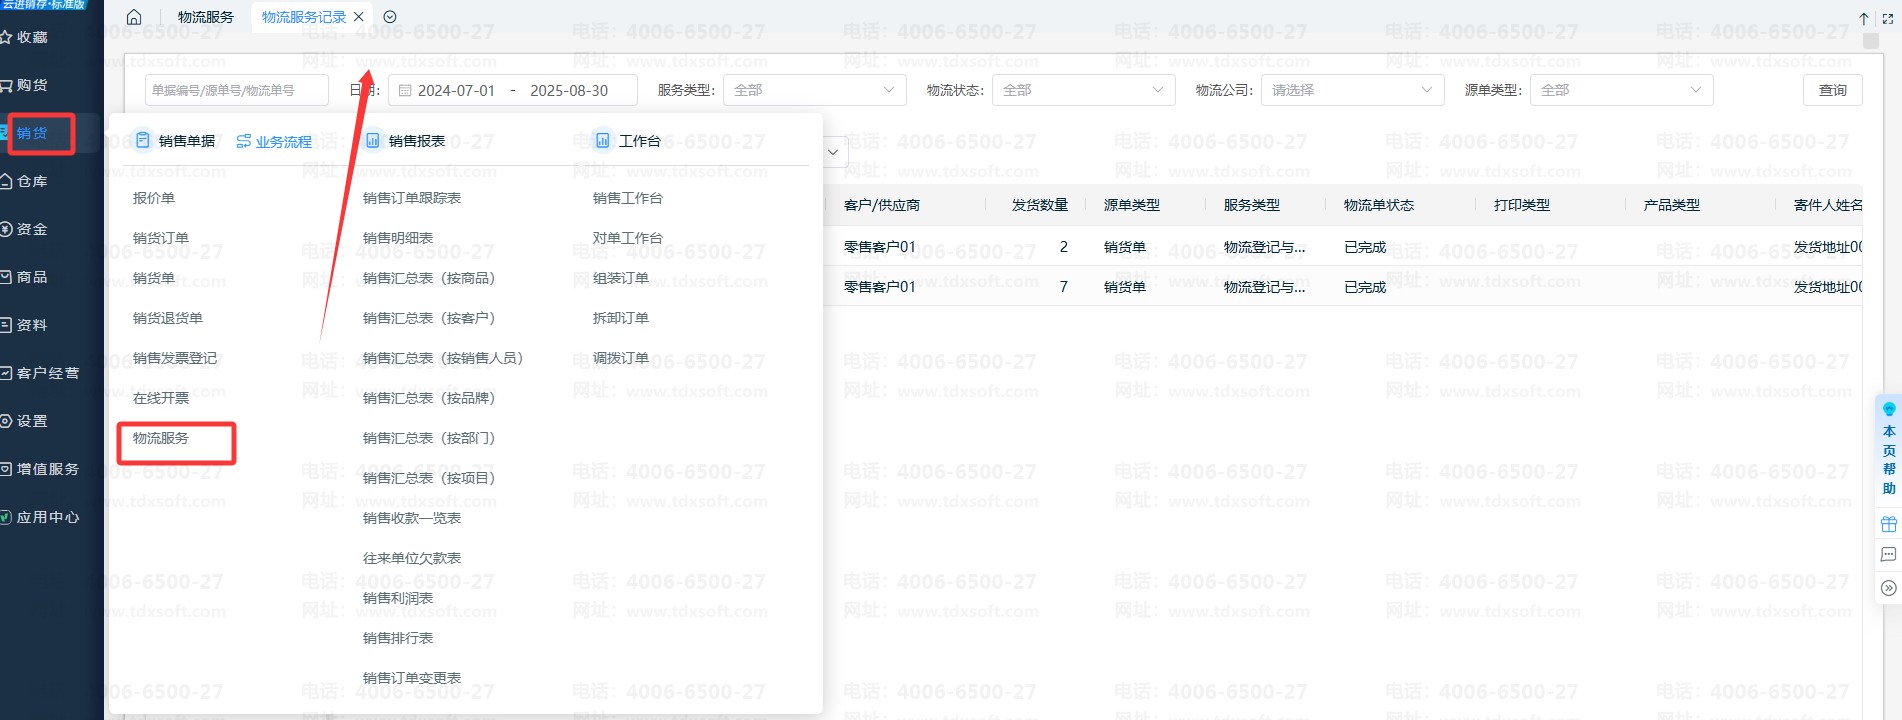The width and height of the screenshot is (1902, 720).
Task: Click the up arrow icon at top right
Action: 1864,19
